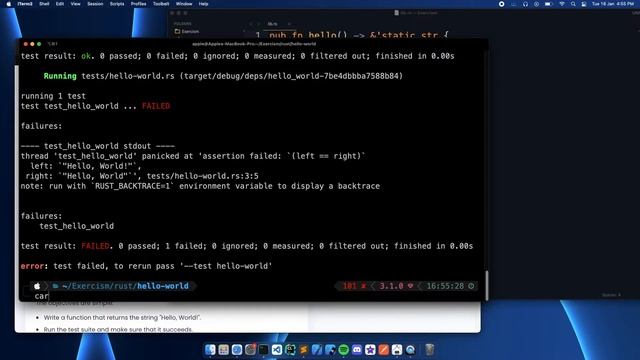Open the Shell menu

pyautogui.click(x=44, y=4)
